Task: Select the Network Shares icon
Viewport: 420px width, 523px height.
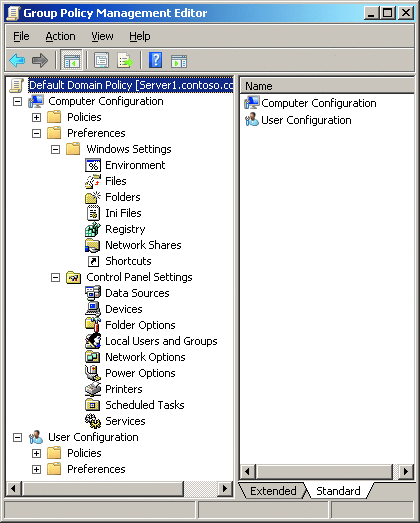Action: [x=93, y=245]
